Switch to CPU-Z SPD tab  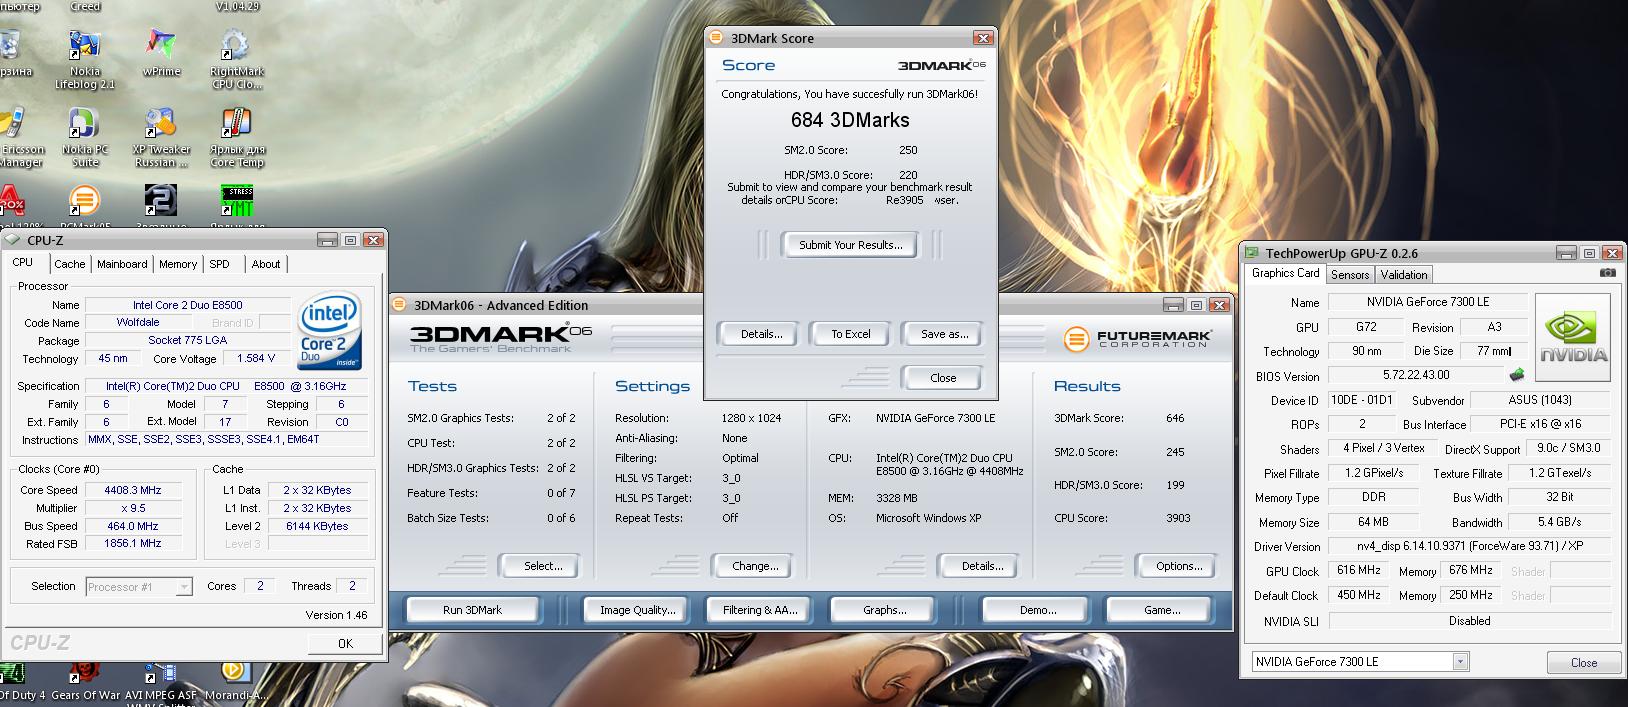(x=220, y=264)
